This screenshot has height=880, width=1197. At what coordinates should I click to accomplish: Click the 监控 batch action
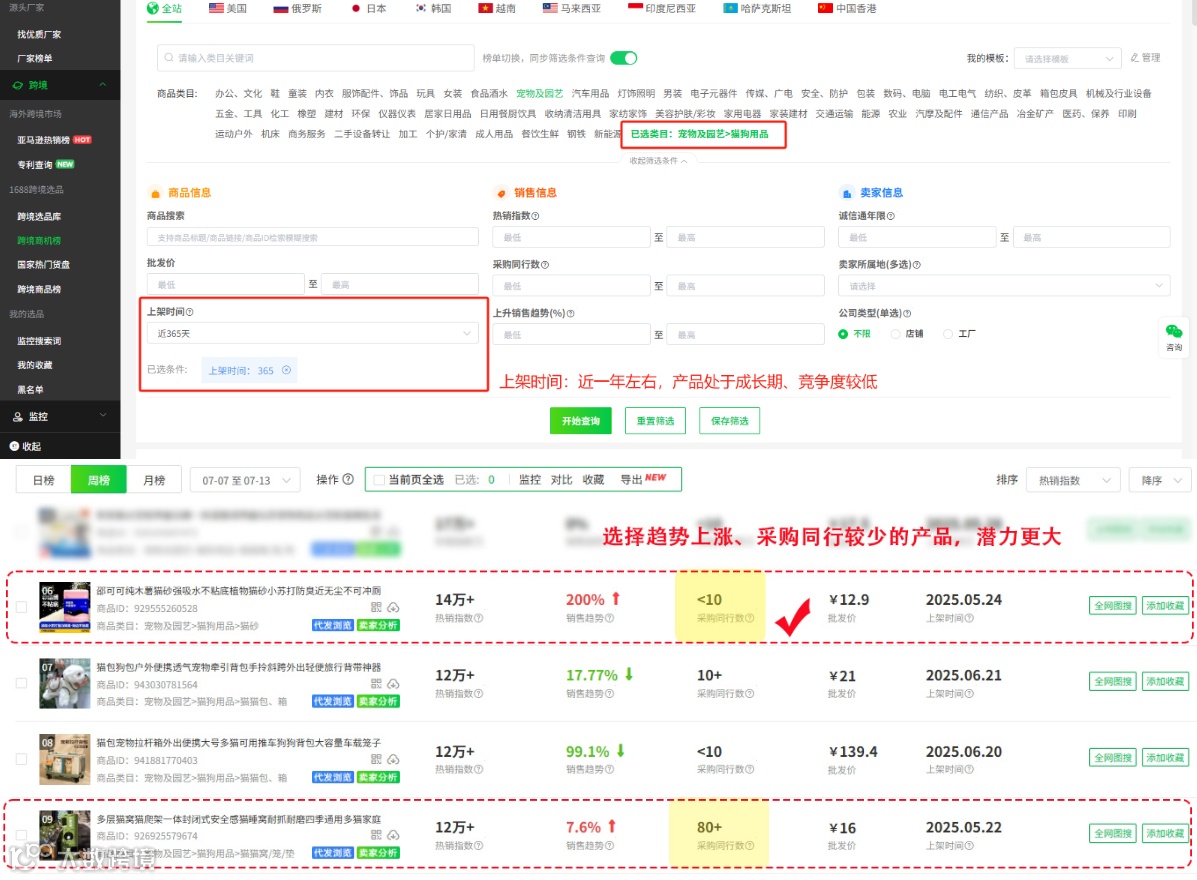tap(530, 479)
